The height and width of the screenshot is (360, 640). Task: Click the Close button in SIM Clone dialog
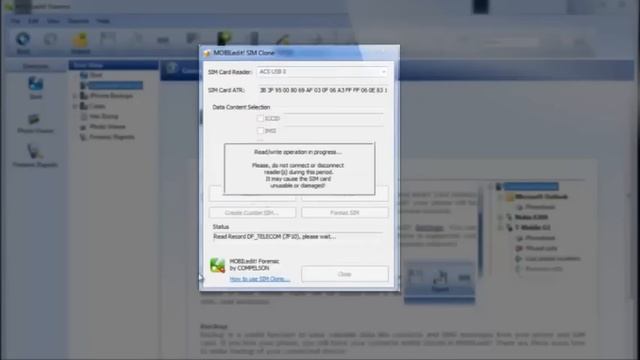point(345,274)
